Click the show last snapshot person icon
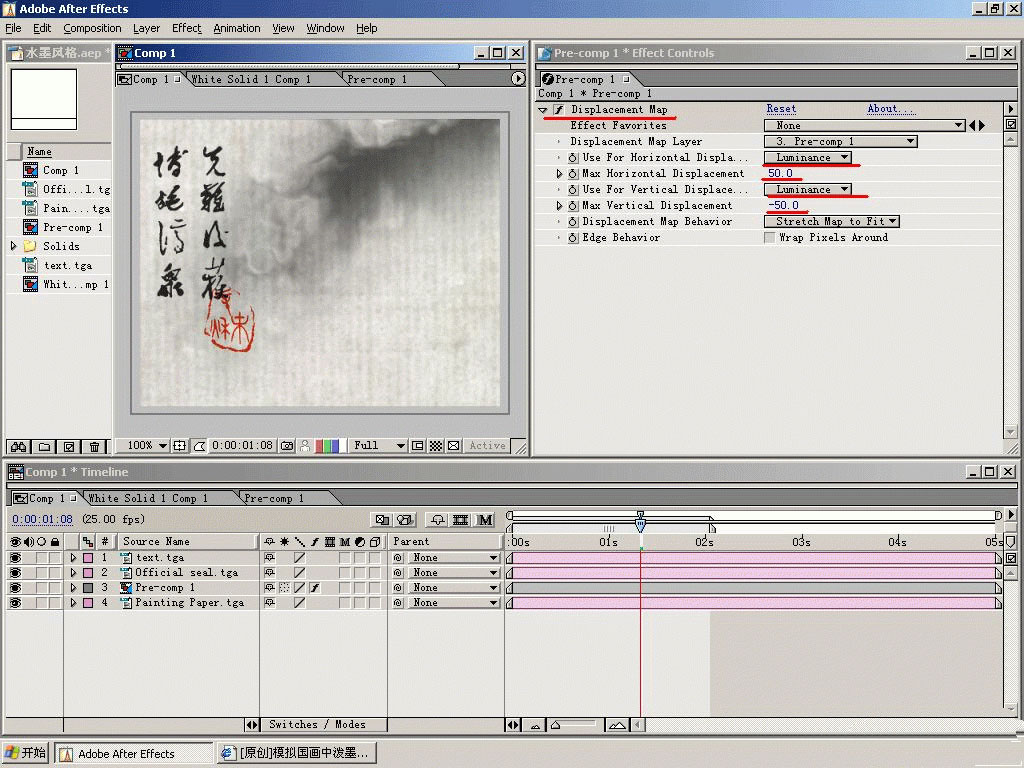Image resolution: width=1024 pixels, height=768 pixels. tap(304, 446)
